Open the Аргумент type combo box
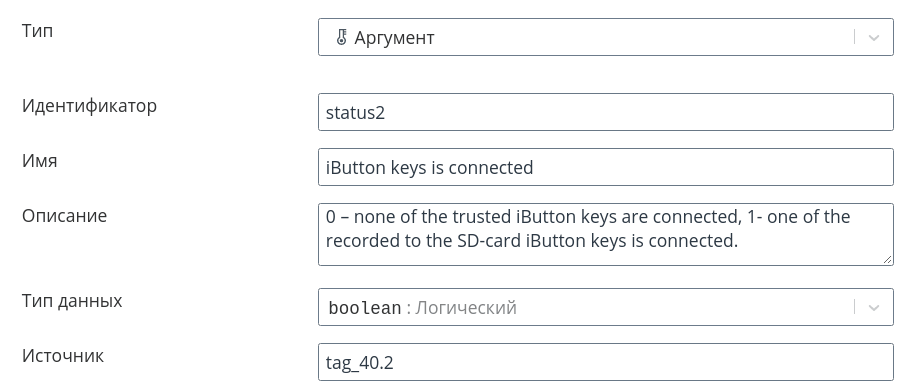 [606, 37]
